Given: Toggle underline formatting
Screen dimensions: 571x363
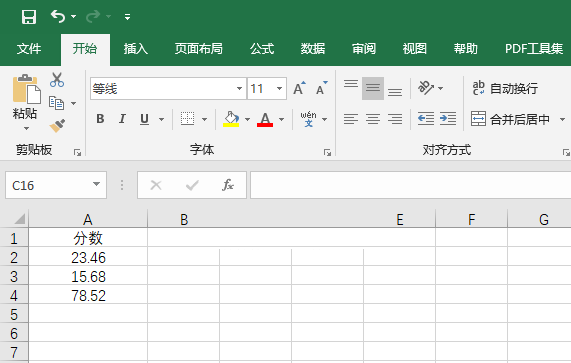Looking at the screenshot, I should pos(145,119).
